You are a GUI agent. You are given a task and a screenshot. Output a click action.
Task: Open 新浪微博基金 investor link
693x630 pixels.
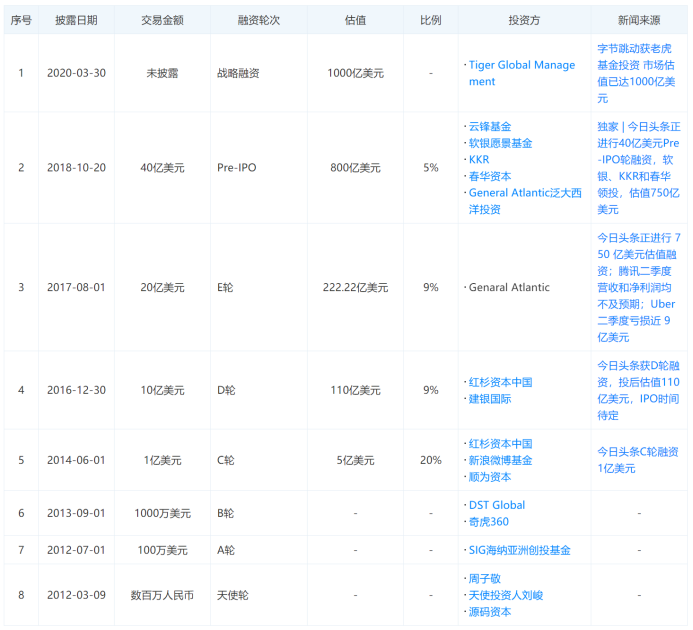[x=500, y=460]
